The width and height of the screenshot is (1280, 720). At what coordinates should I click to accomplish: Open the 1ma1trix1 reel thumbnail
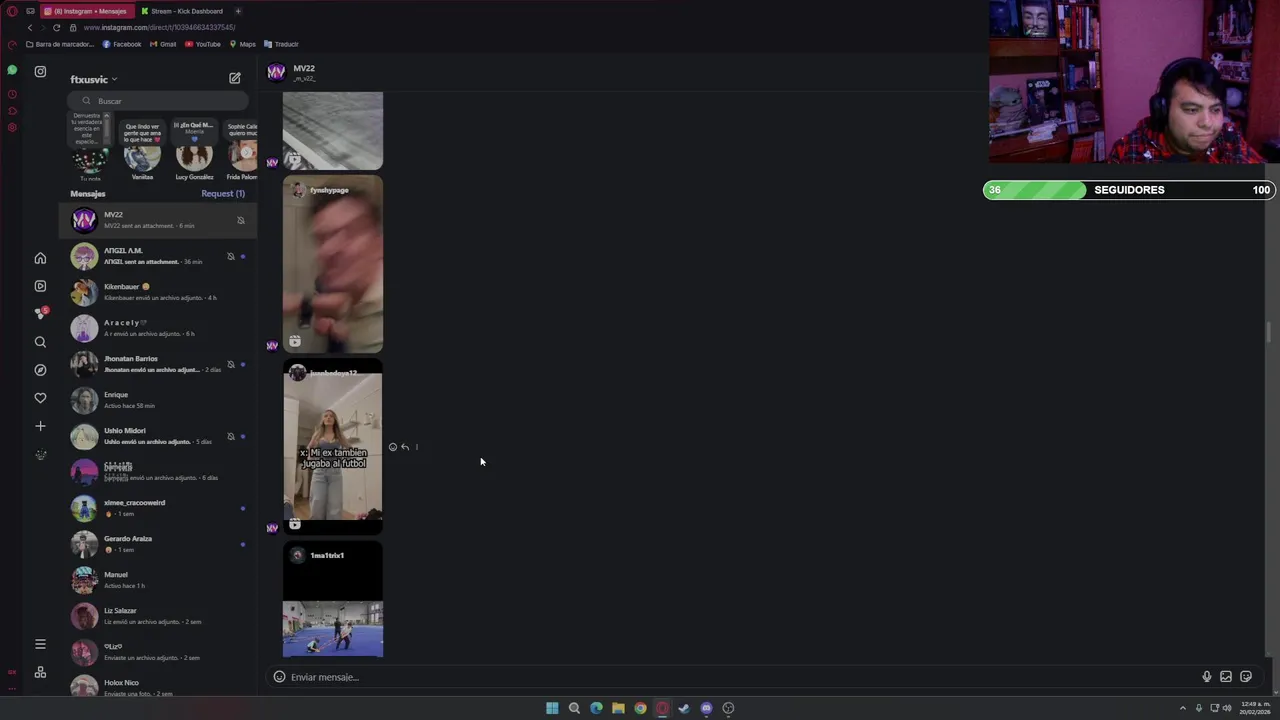coord(332,600)
